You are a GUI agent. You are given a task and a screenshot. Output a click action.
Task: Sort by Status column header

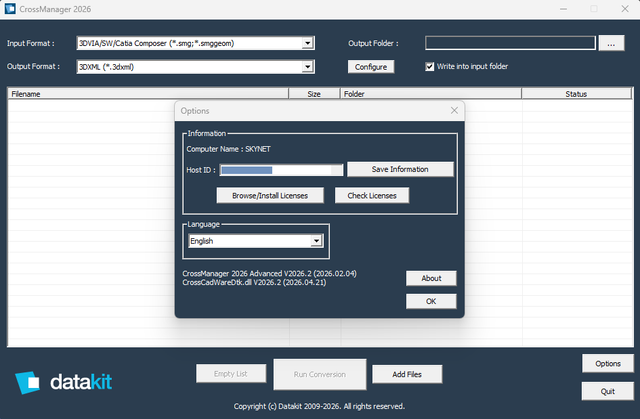[x=576, y=94]
